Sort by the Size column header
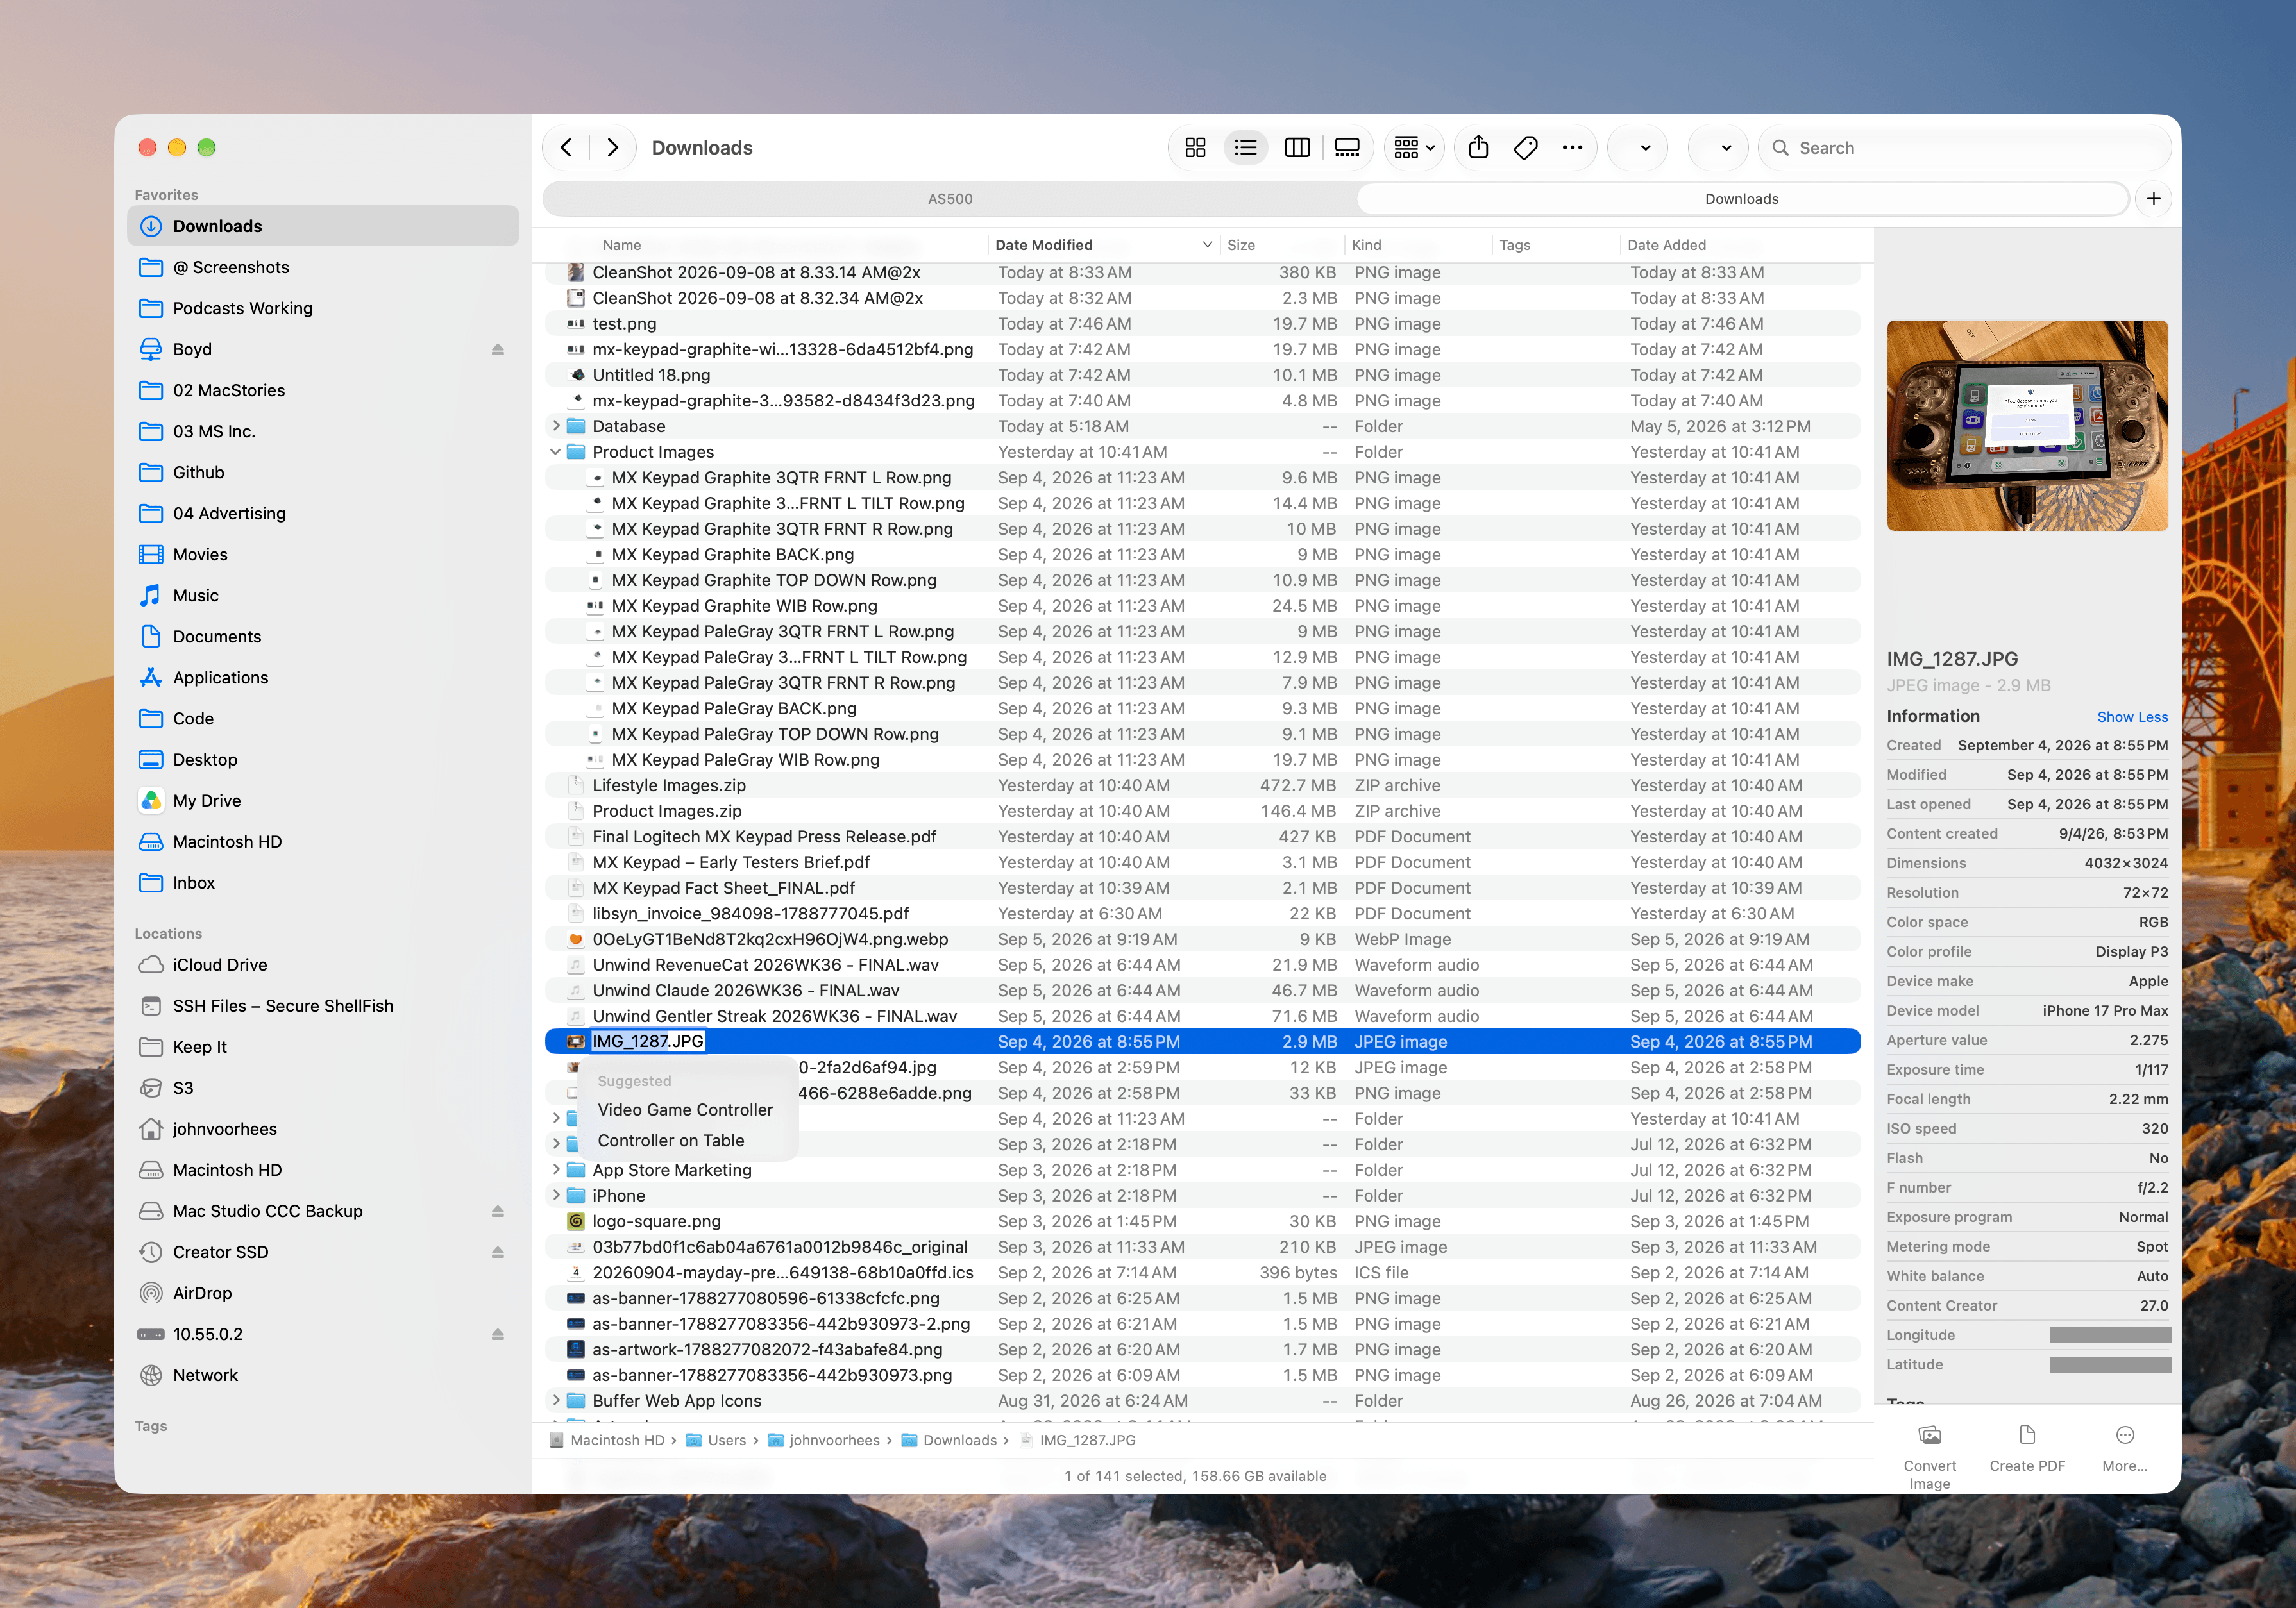The image size is (2296, 1608). (1282, 245)
